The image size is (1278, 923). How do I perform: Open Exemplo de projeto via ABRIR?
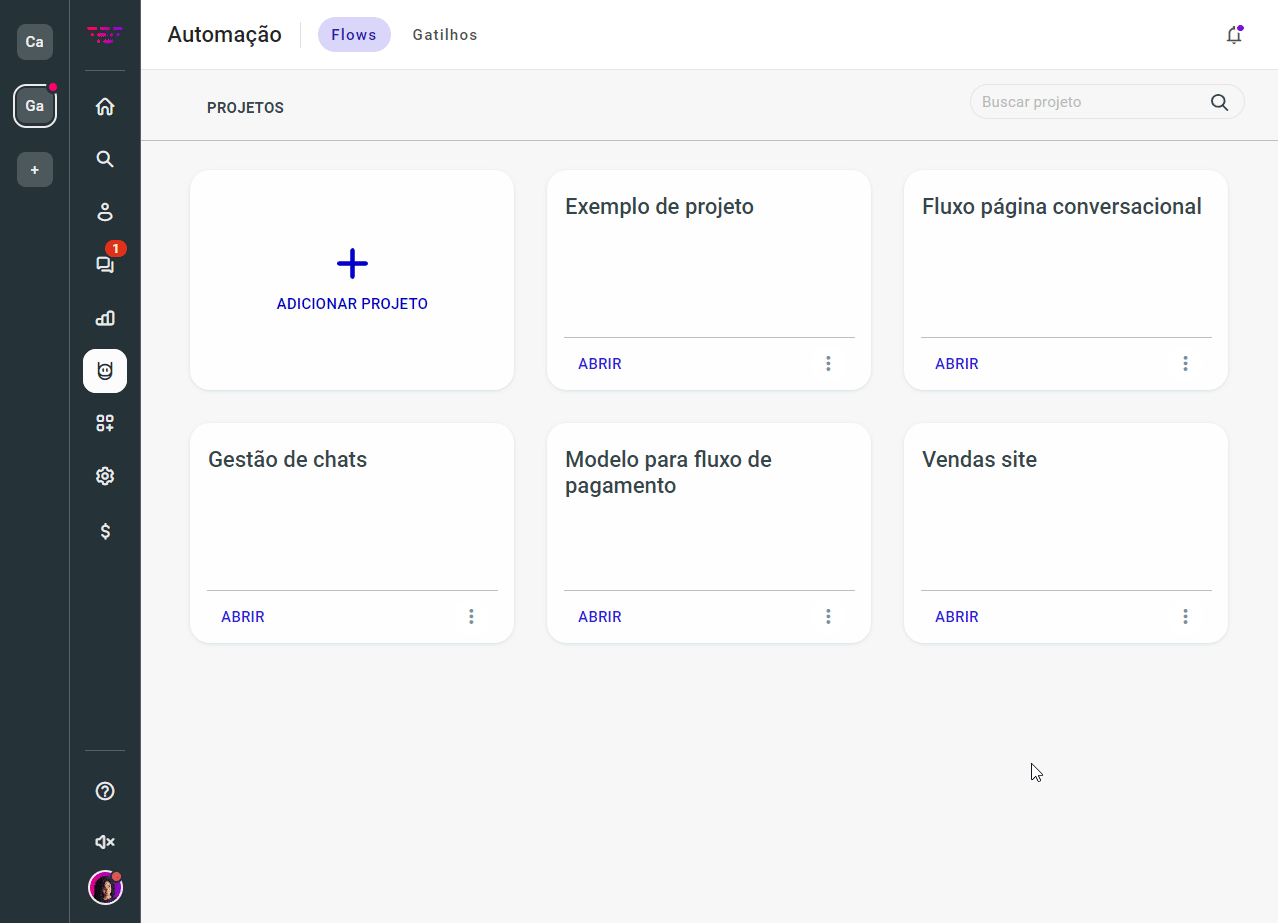600,364
